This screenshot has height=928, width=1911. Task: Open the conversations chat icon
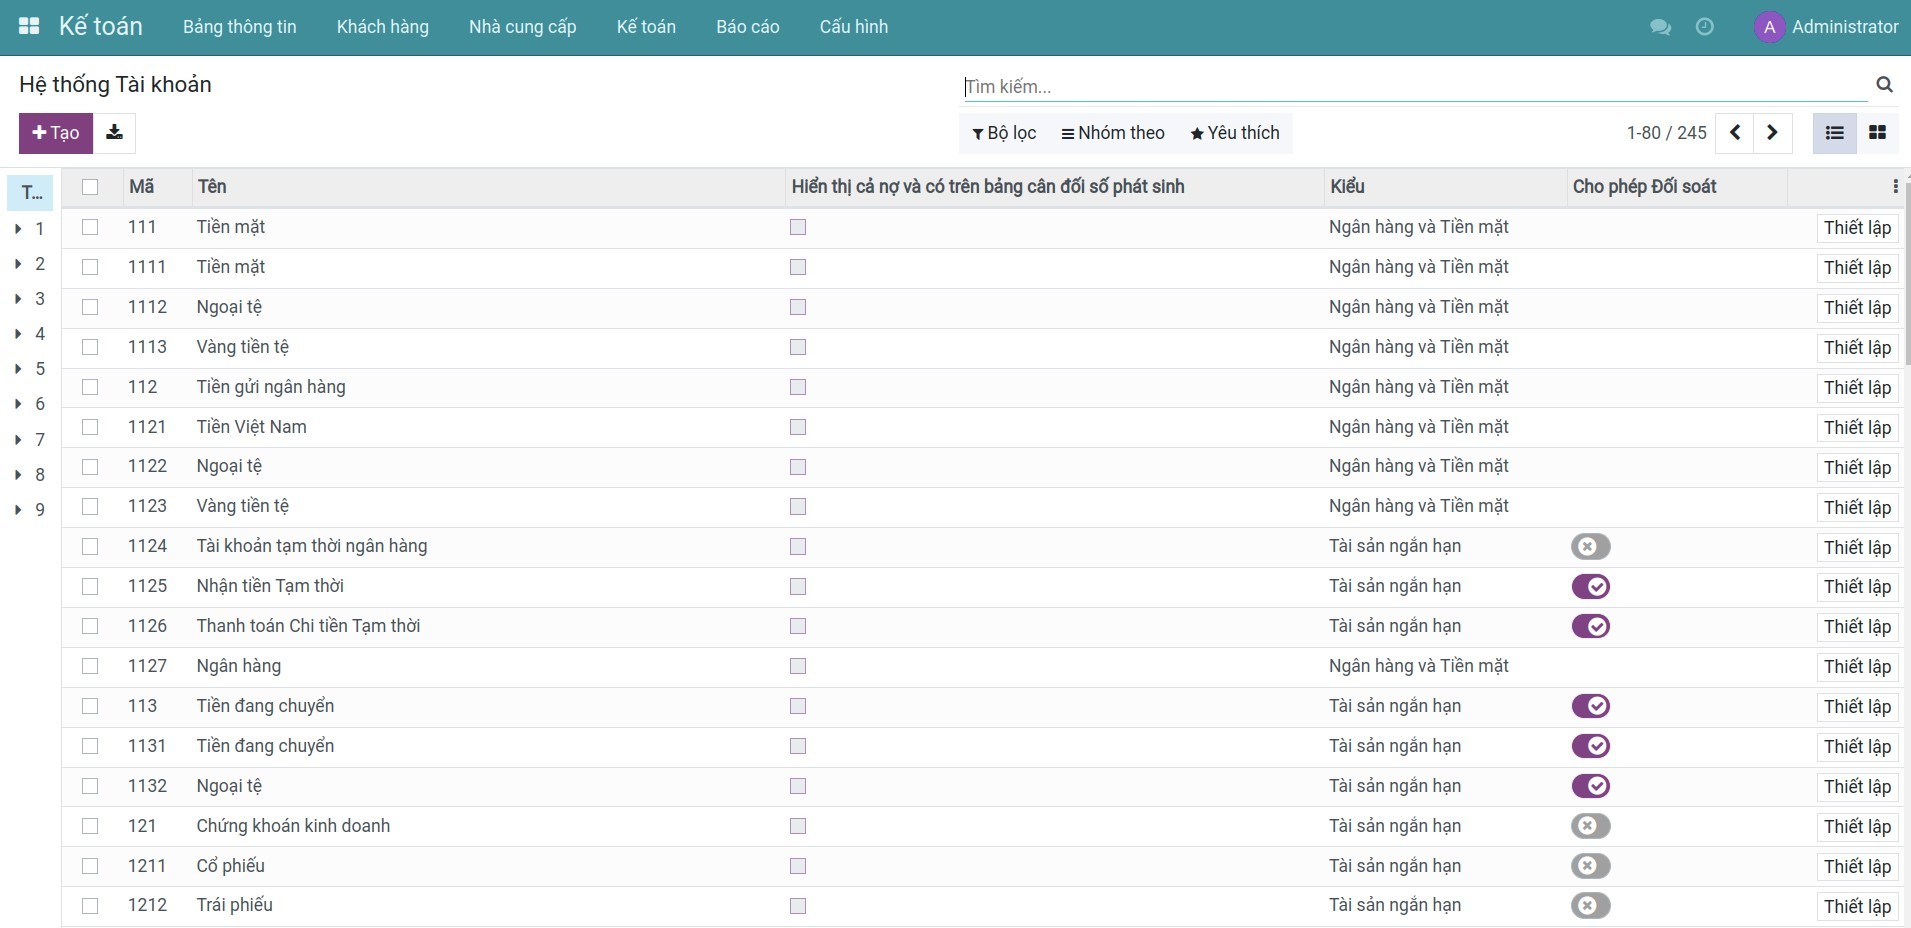1660,27
